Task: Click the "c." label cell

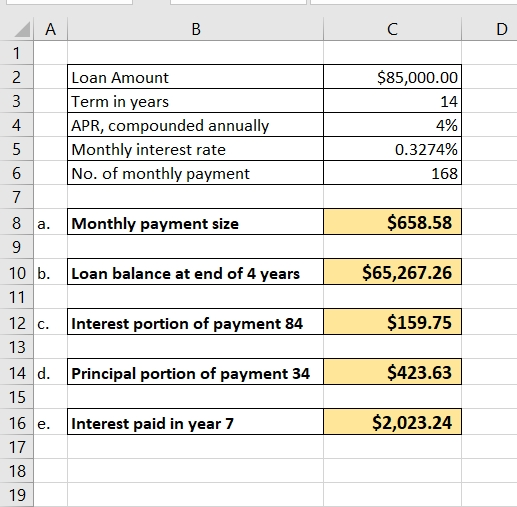Action: click(x=50, y=322)
